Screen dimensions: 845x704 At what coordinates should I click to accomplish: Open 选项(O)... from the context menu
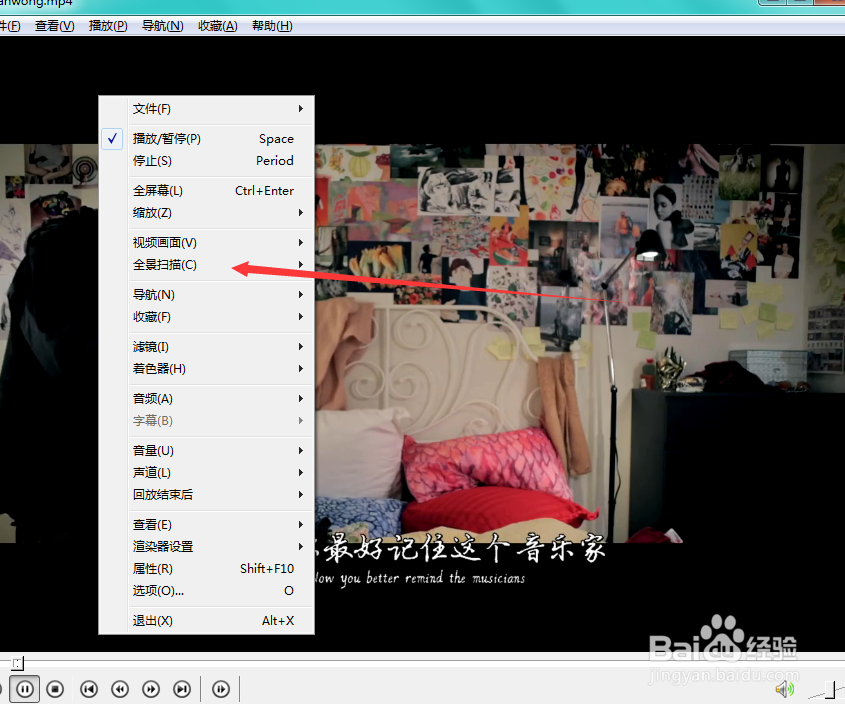(207, 591)
